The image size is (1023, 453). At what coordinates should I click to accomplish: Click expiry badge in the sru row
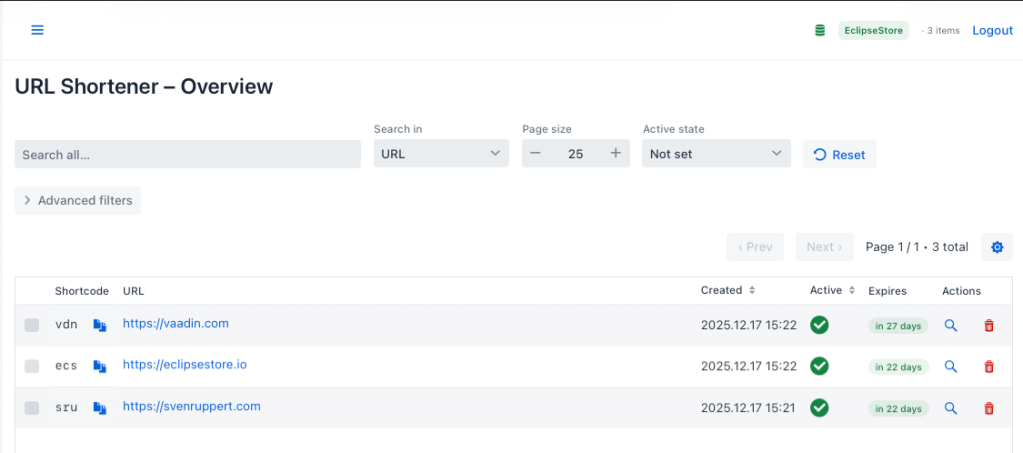[898, 409]
